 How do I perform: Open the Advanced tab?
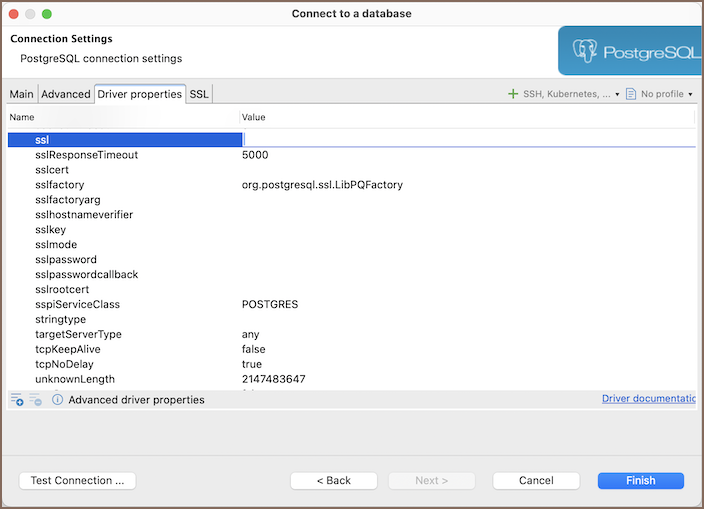pos(66,94)
